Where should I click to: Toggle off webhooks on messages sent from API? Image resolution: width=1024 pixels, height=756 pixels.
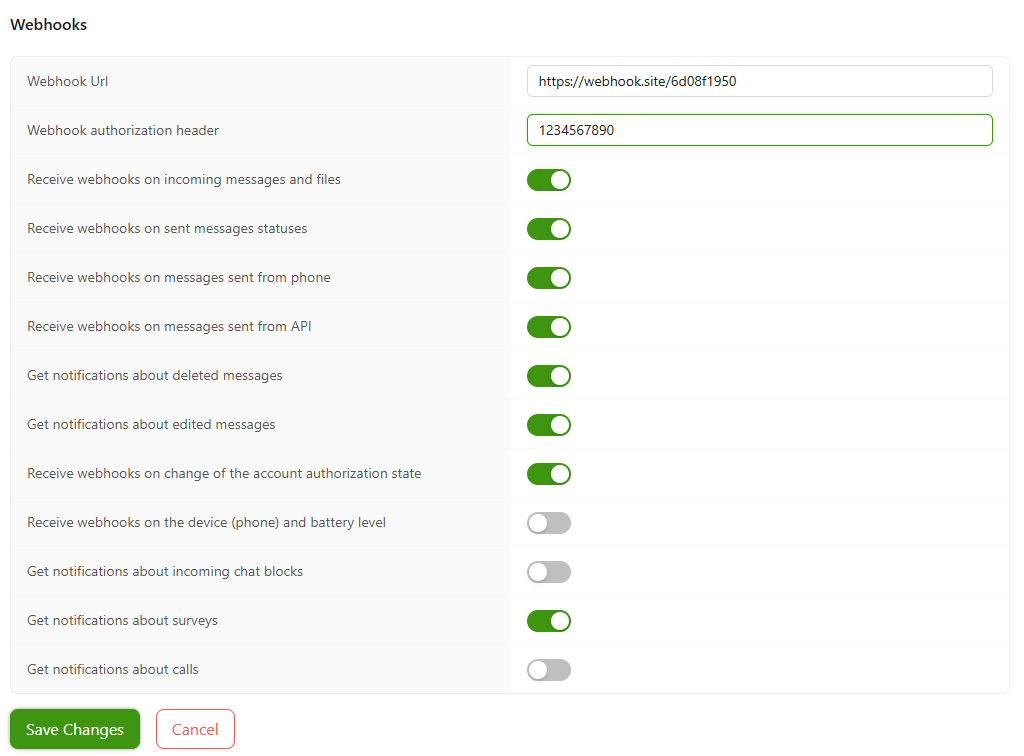tap(548, 327)
